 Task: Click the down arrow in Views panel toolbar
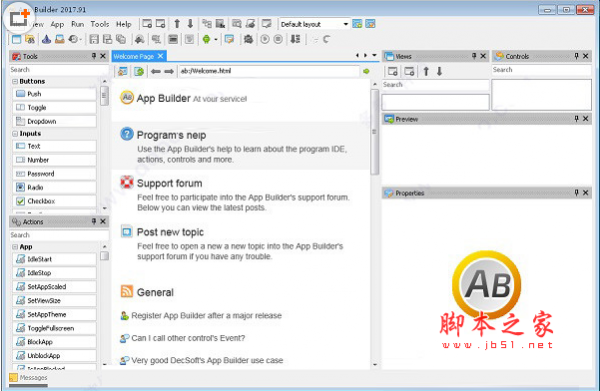439,71
